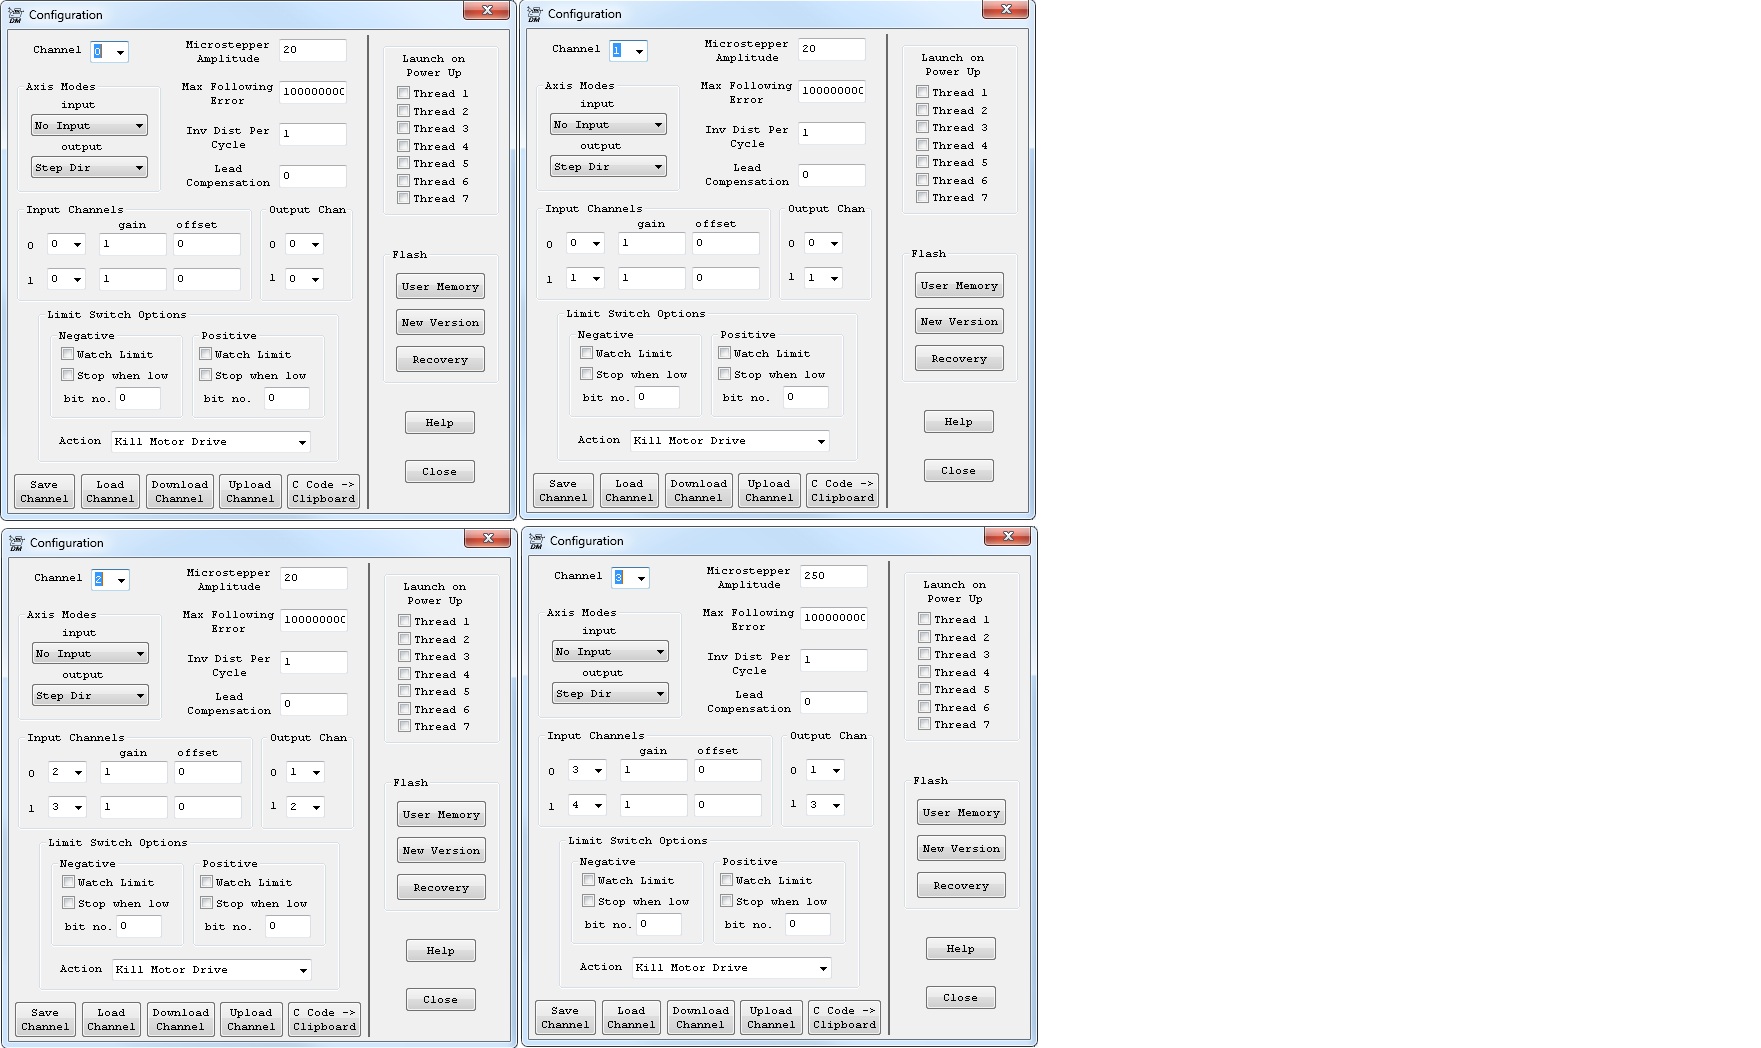Click the app icon in Channel 0 window's title bar
Image resolution: width=1761 pixels, height=1048 pixels.
coord(15,15)
